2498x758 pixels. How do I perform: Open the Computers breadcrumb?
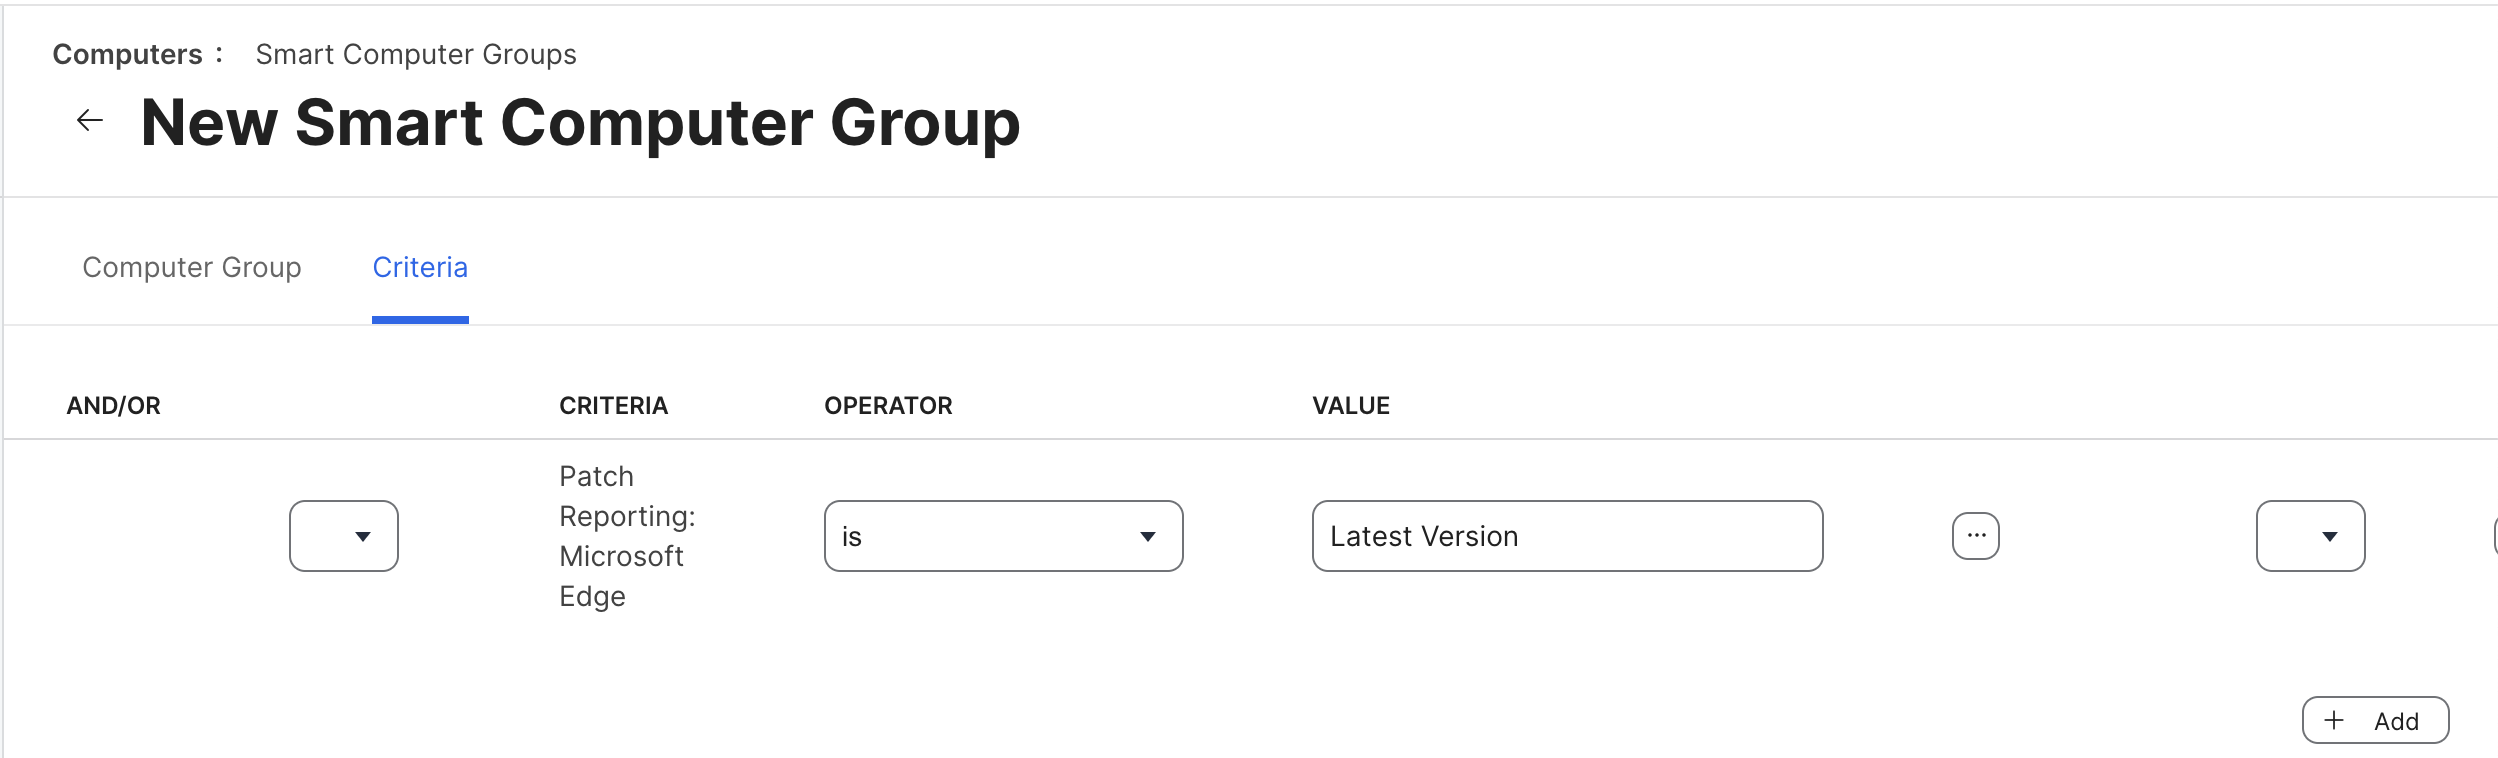(x=127, y=54)
